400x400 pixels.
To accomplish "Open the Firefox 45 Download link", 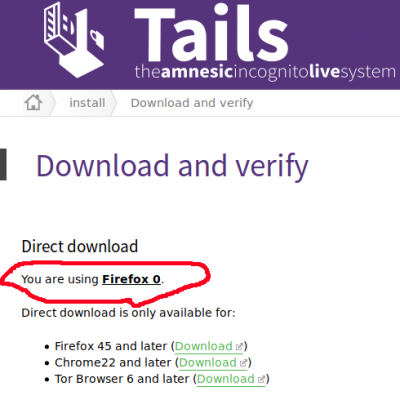I will pos(204,346).
